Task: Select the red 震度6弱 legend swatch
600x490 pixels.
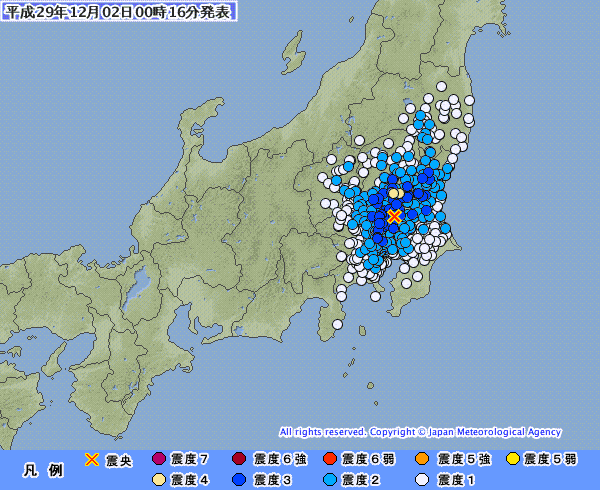Action: click(x=329, y=459)
